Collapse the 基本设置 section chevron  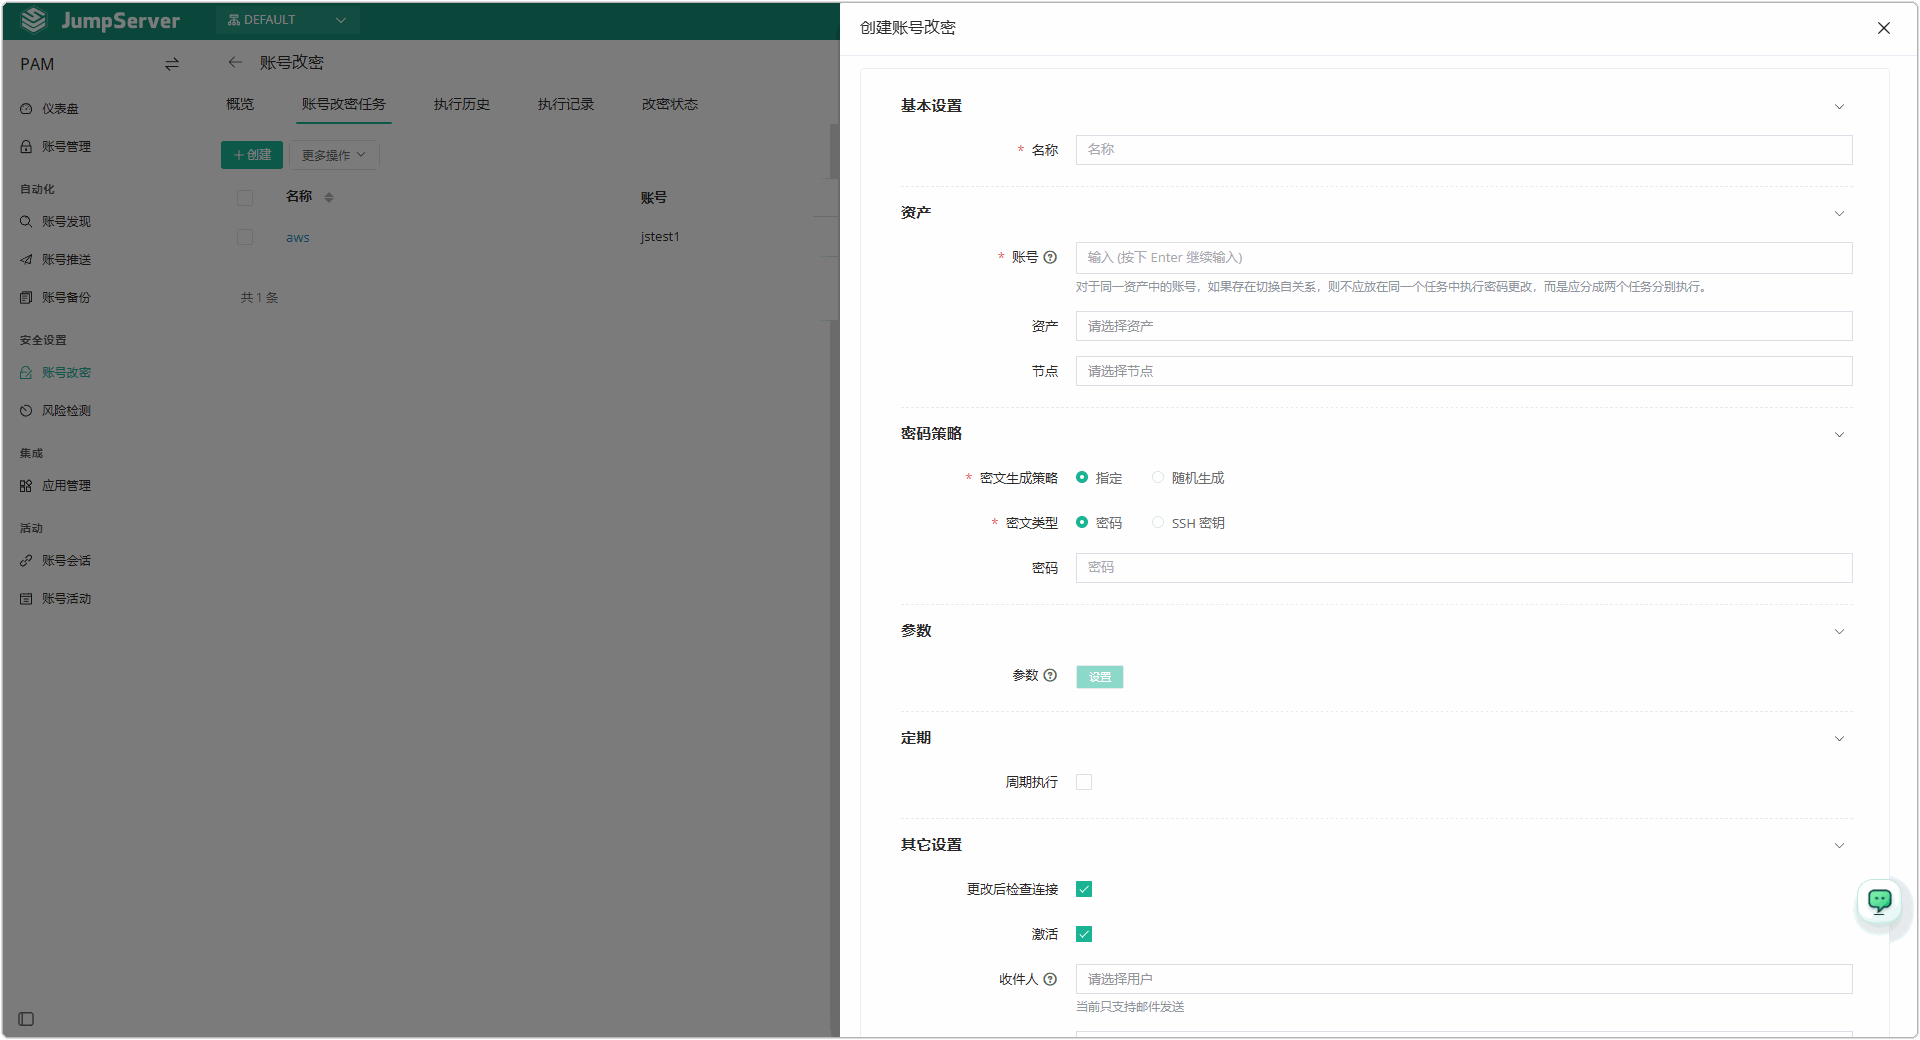pos(1839,107)
